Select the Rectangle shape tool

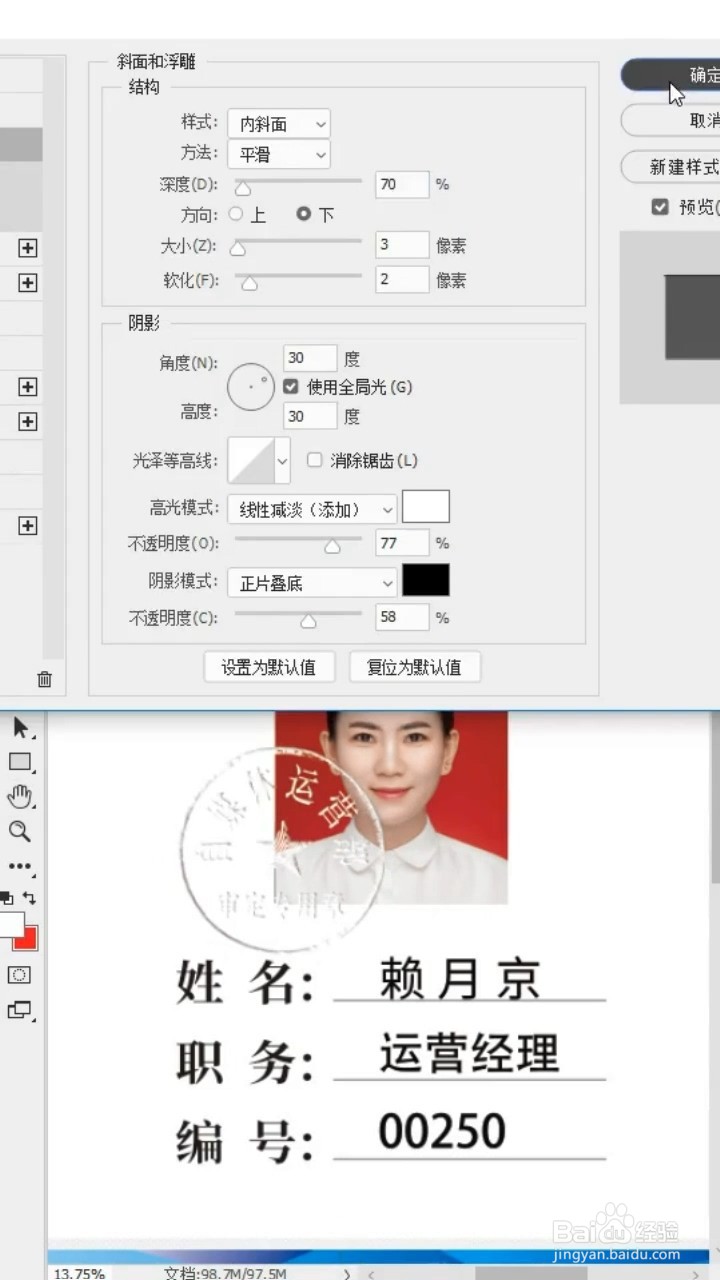[x=20, y=762]
